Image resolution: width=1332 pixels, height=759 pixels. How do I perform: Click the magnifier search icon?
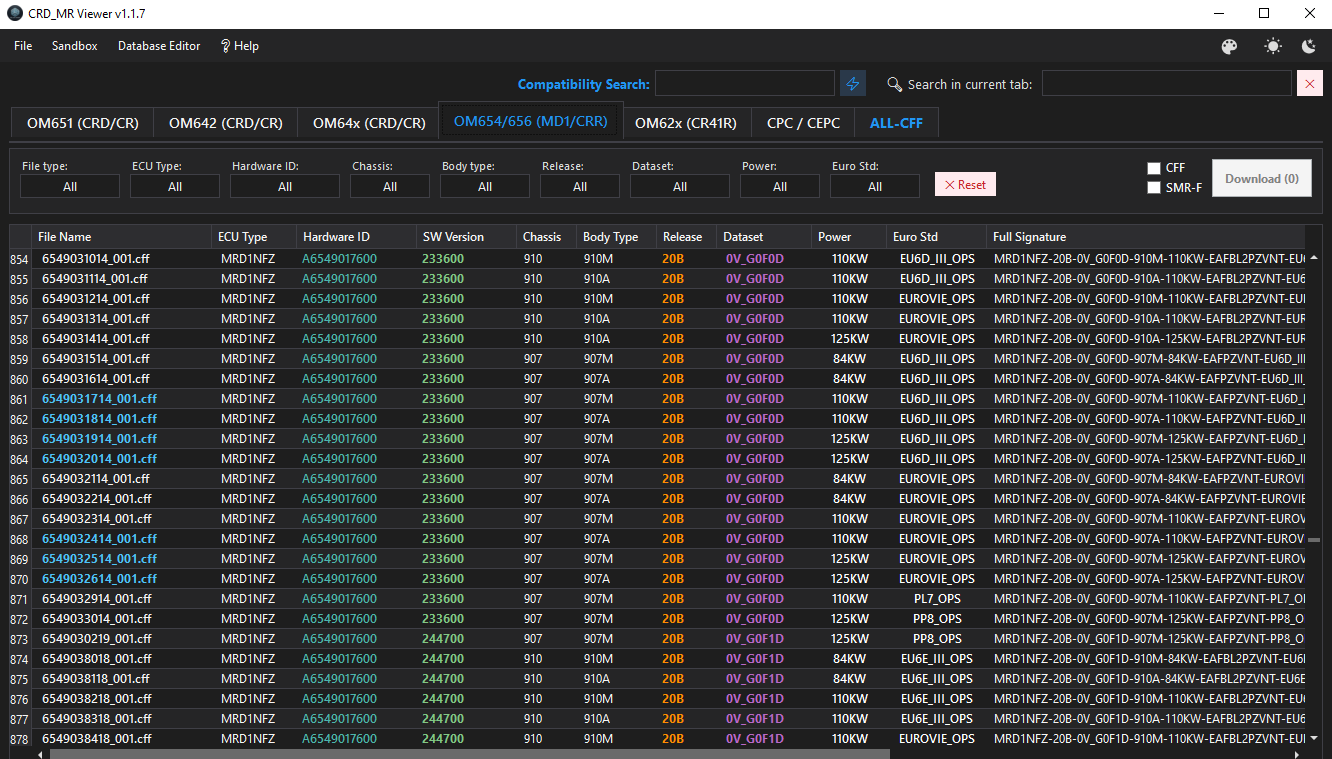tap(895, 84)
